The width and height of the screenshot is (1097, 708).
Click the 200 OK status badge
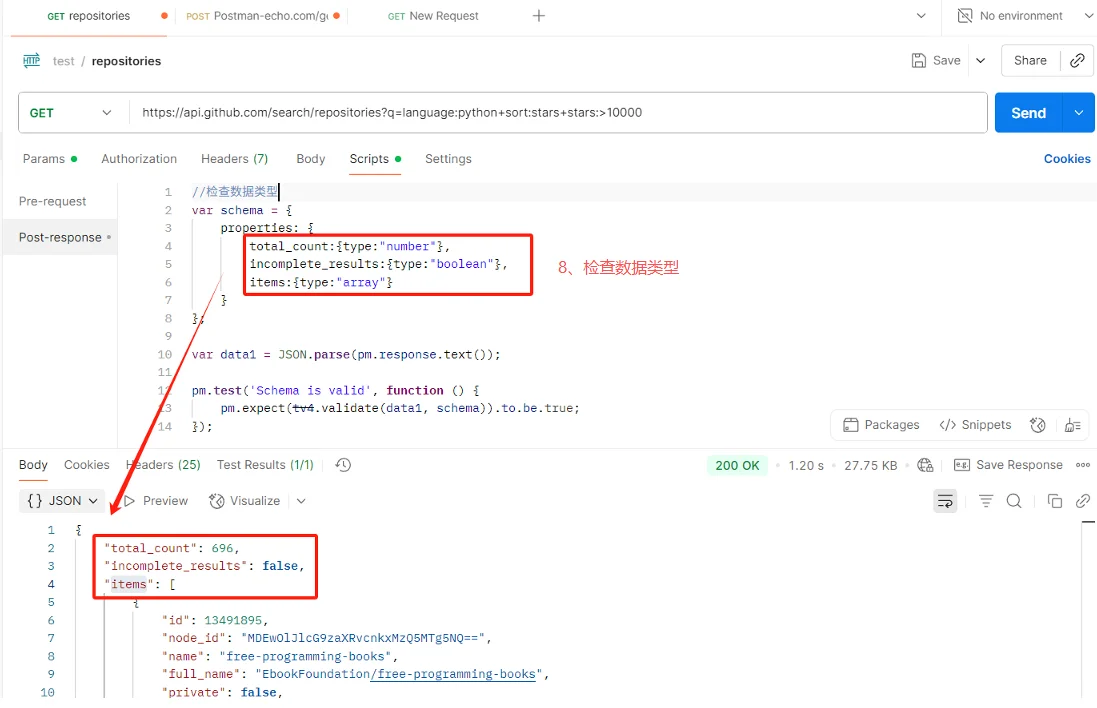point(737,465)
